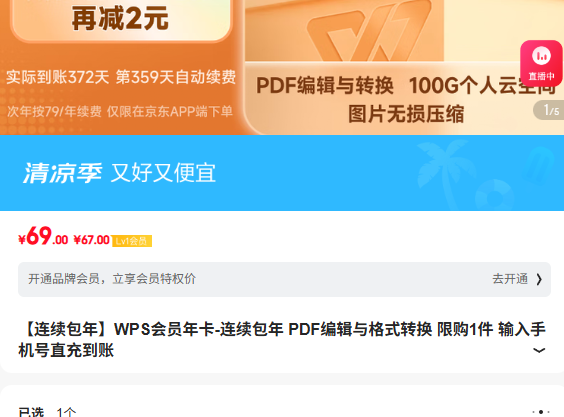The width and height of the screenshot is (564, 417).
Task: Tap the 再减2元 discount badge
Action: [120, 19]
